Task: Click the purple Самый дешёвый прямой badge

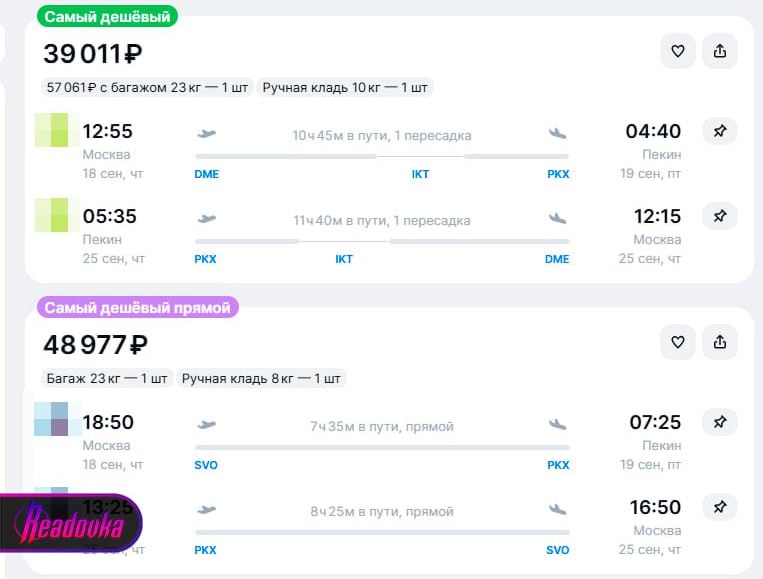Action: click(138, 307)
